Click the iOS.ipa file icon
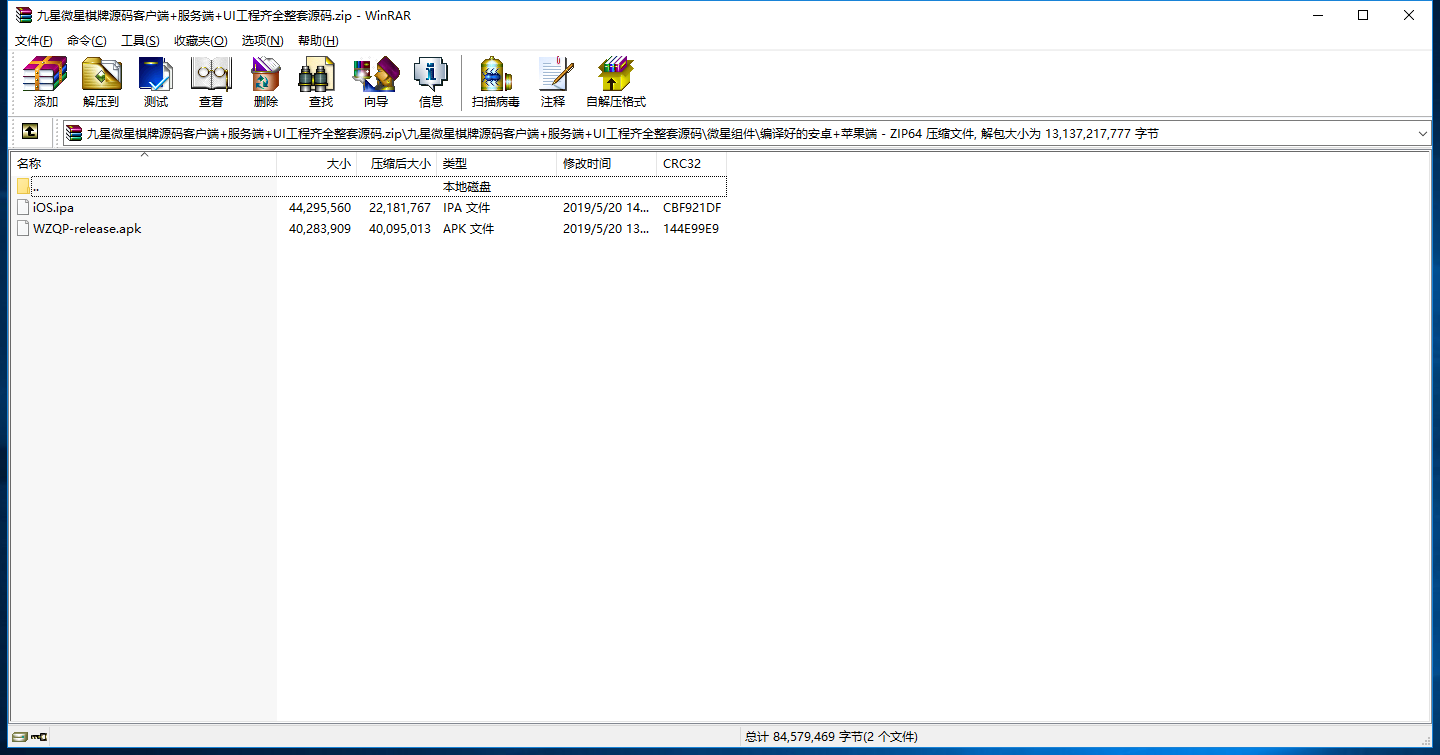 tap(24, 208)
